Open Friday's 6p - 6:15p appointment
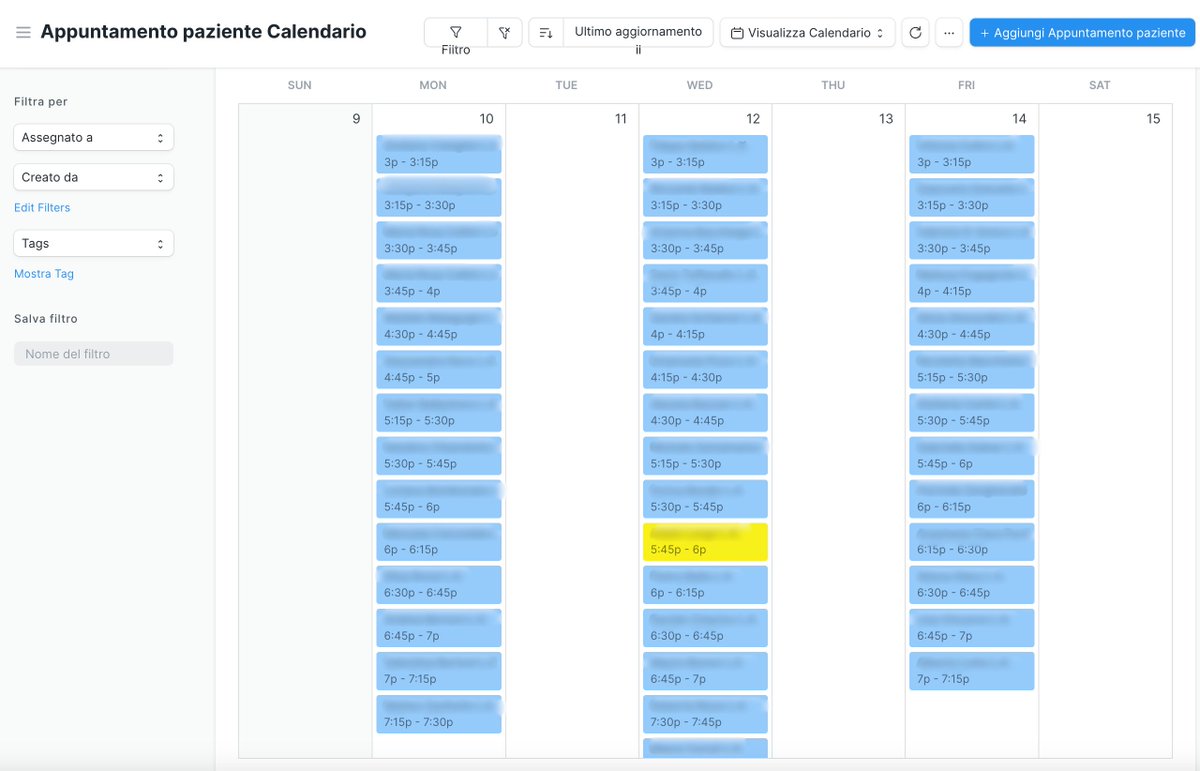The image size is (1200, 771). (x=972, y=498)
